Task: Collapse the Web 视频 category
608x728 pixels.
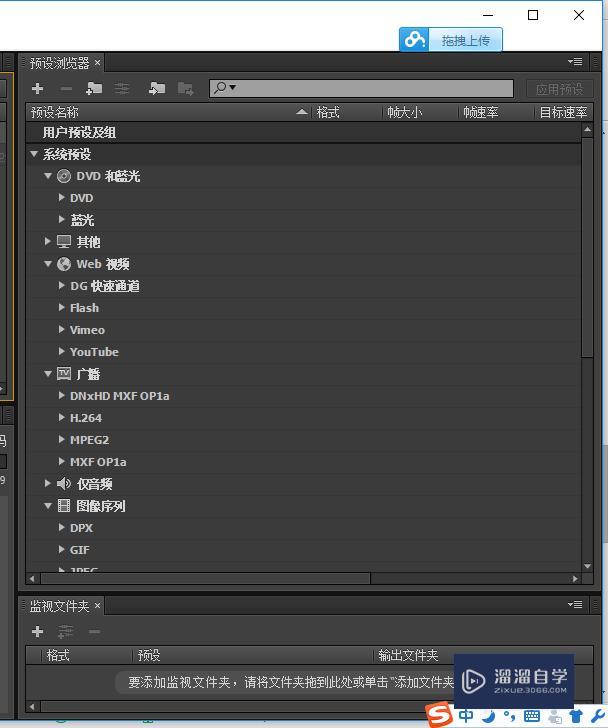Action: click(48, 263)
